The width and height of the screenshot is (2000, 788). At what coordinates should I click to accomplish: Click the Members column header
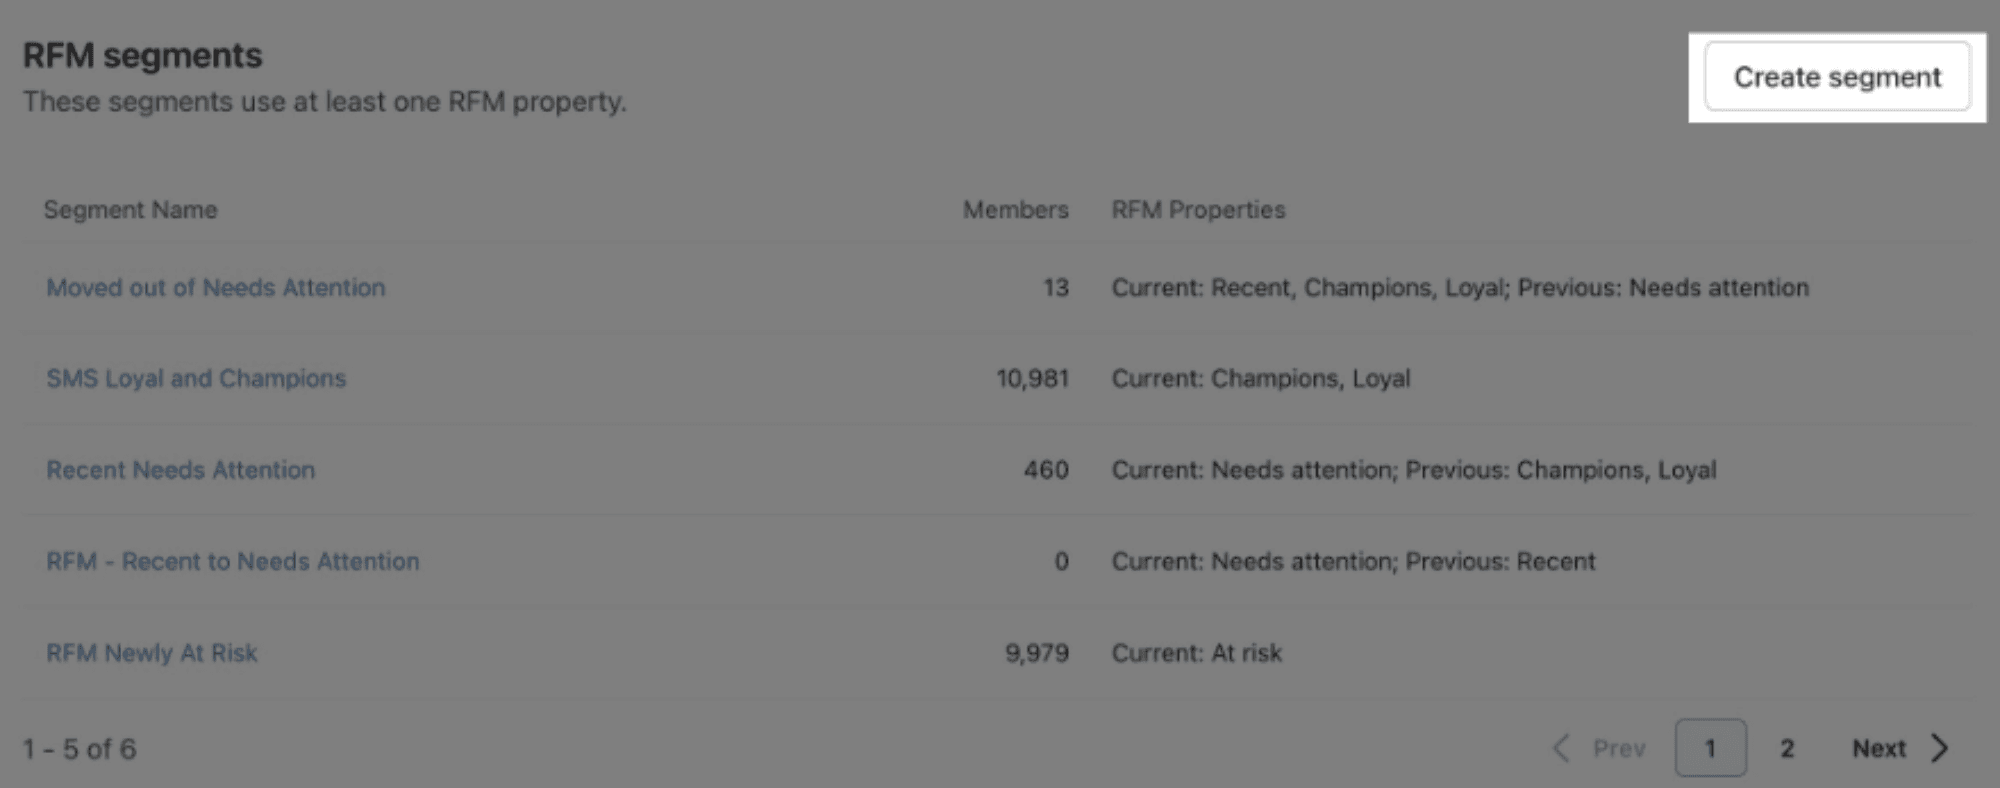point(1015,210)
